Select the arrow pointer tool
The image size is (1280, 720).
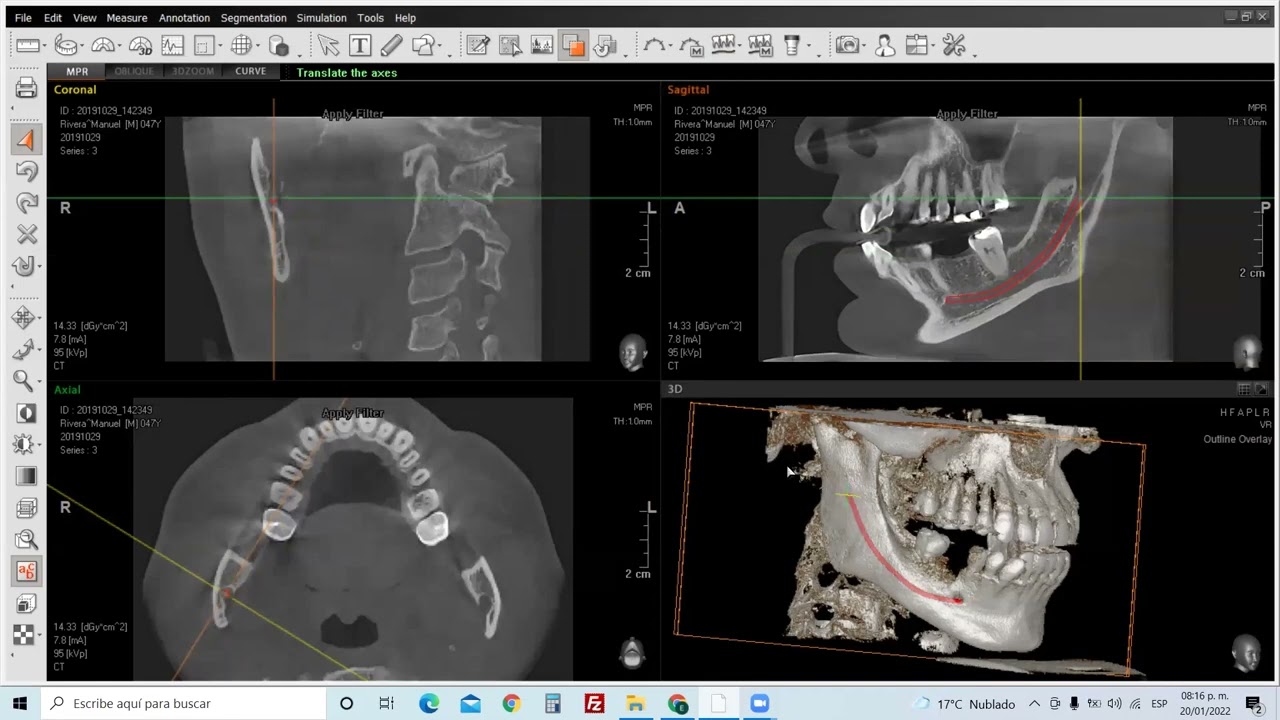328,45
